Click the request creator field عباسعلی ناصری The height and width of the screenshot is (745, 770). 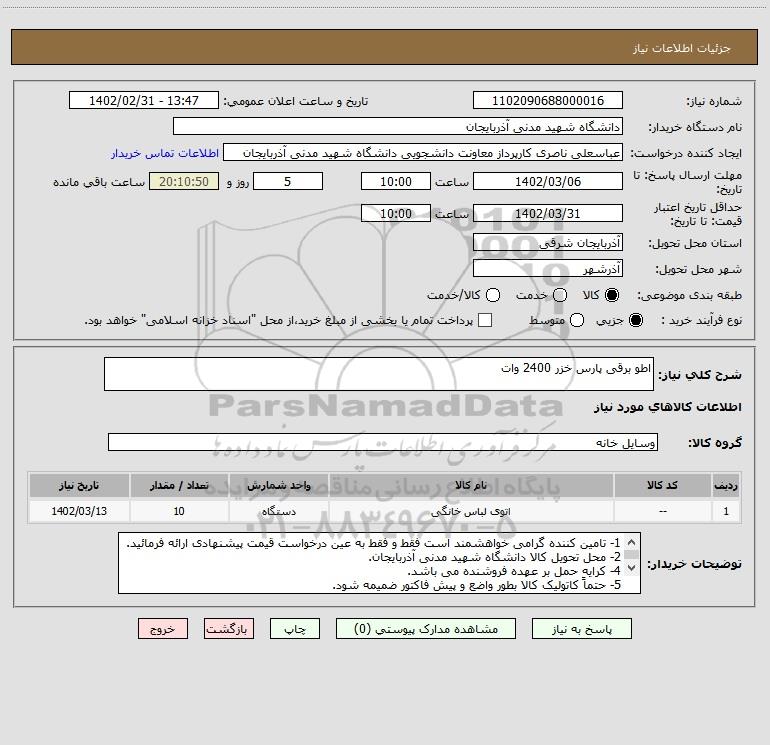[x=423, y=153]
